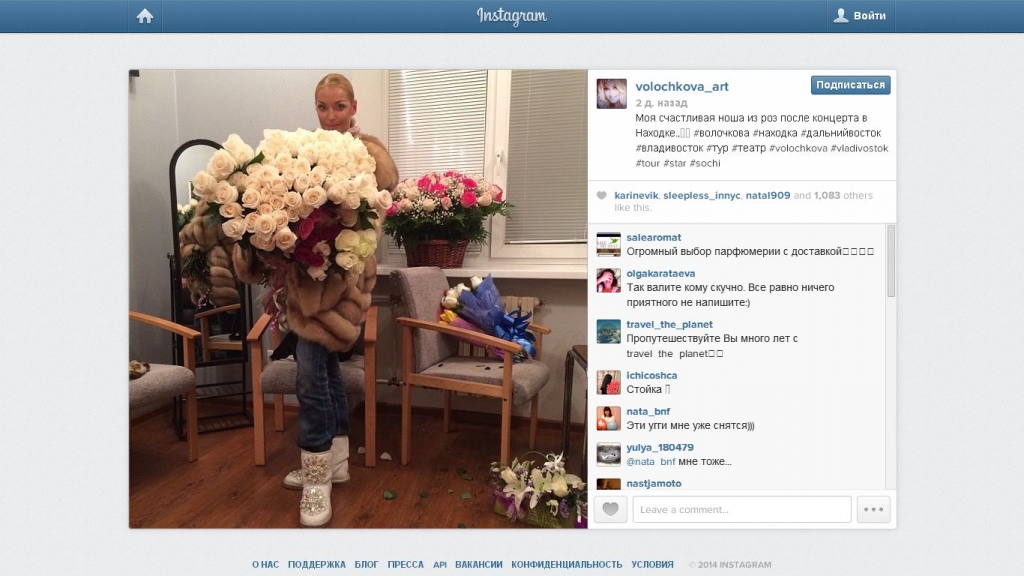Click the Leave a comment field
1024x576 pixels.
point(742,509)
